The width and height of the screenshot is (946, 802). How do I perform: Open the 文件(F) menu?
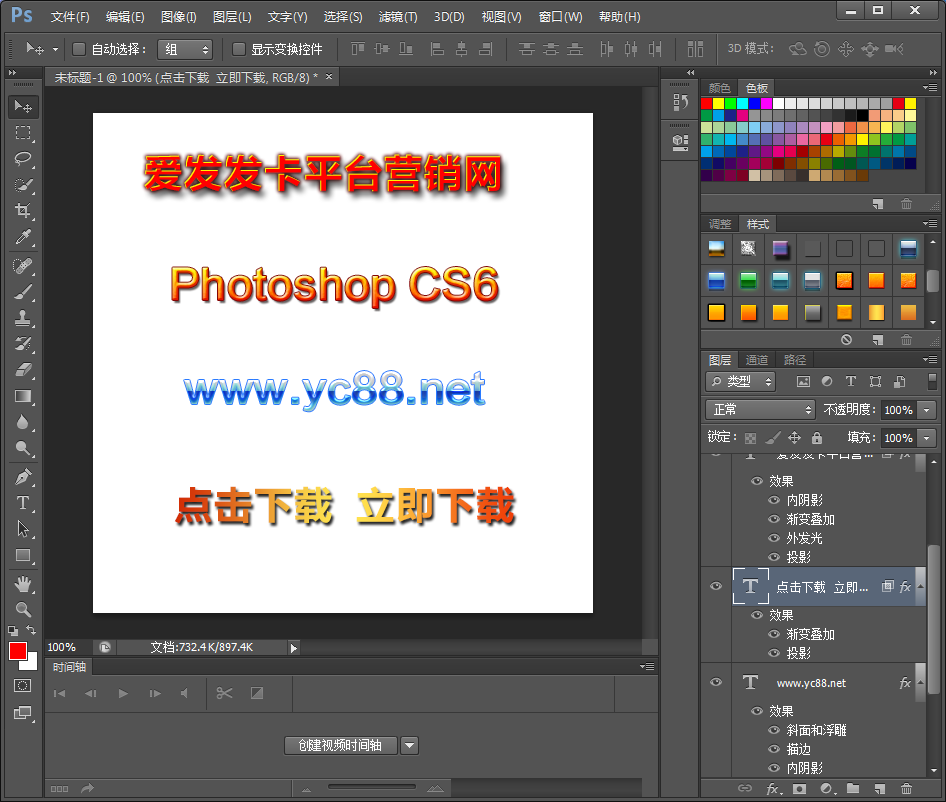(x=70, y=17)
